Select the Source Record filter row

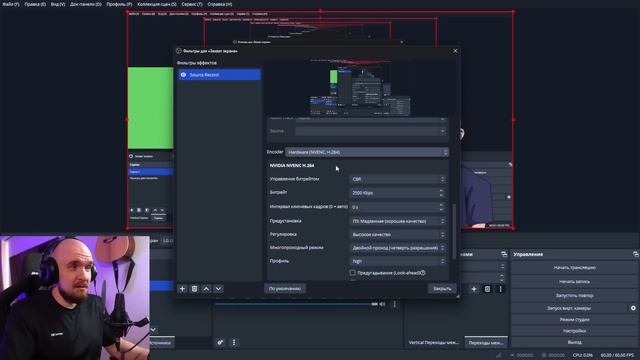coord(219,75)
